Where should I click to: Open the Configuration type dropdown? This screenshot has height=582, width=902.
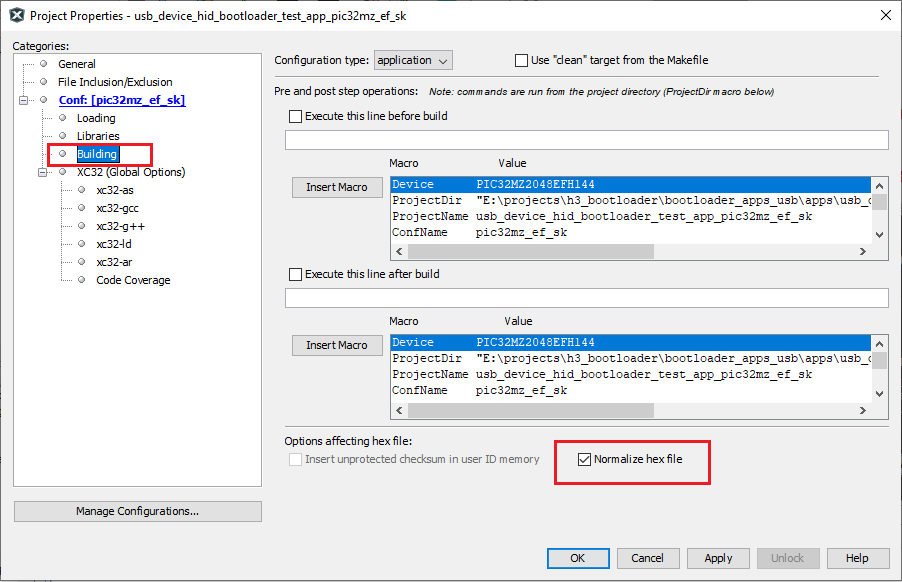pos(413,59)
